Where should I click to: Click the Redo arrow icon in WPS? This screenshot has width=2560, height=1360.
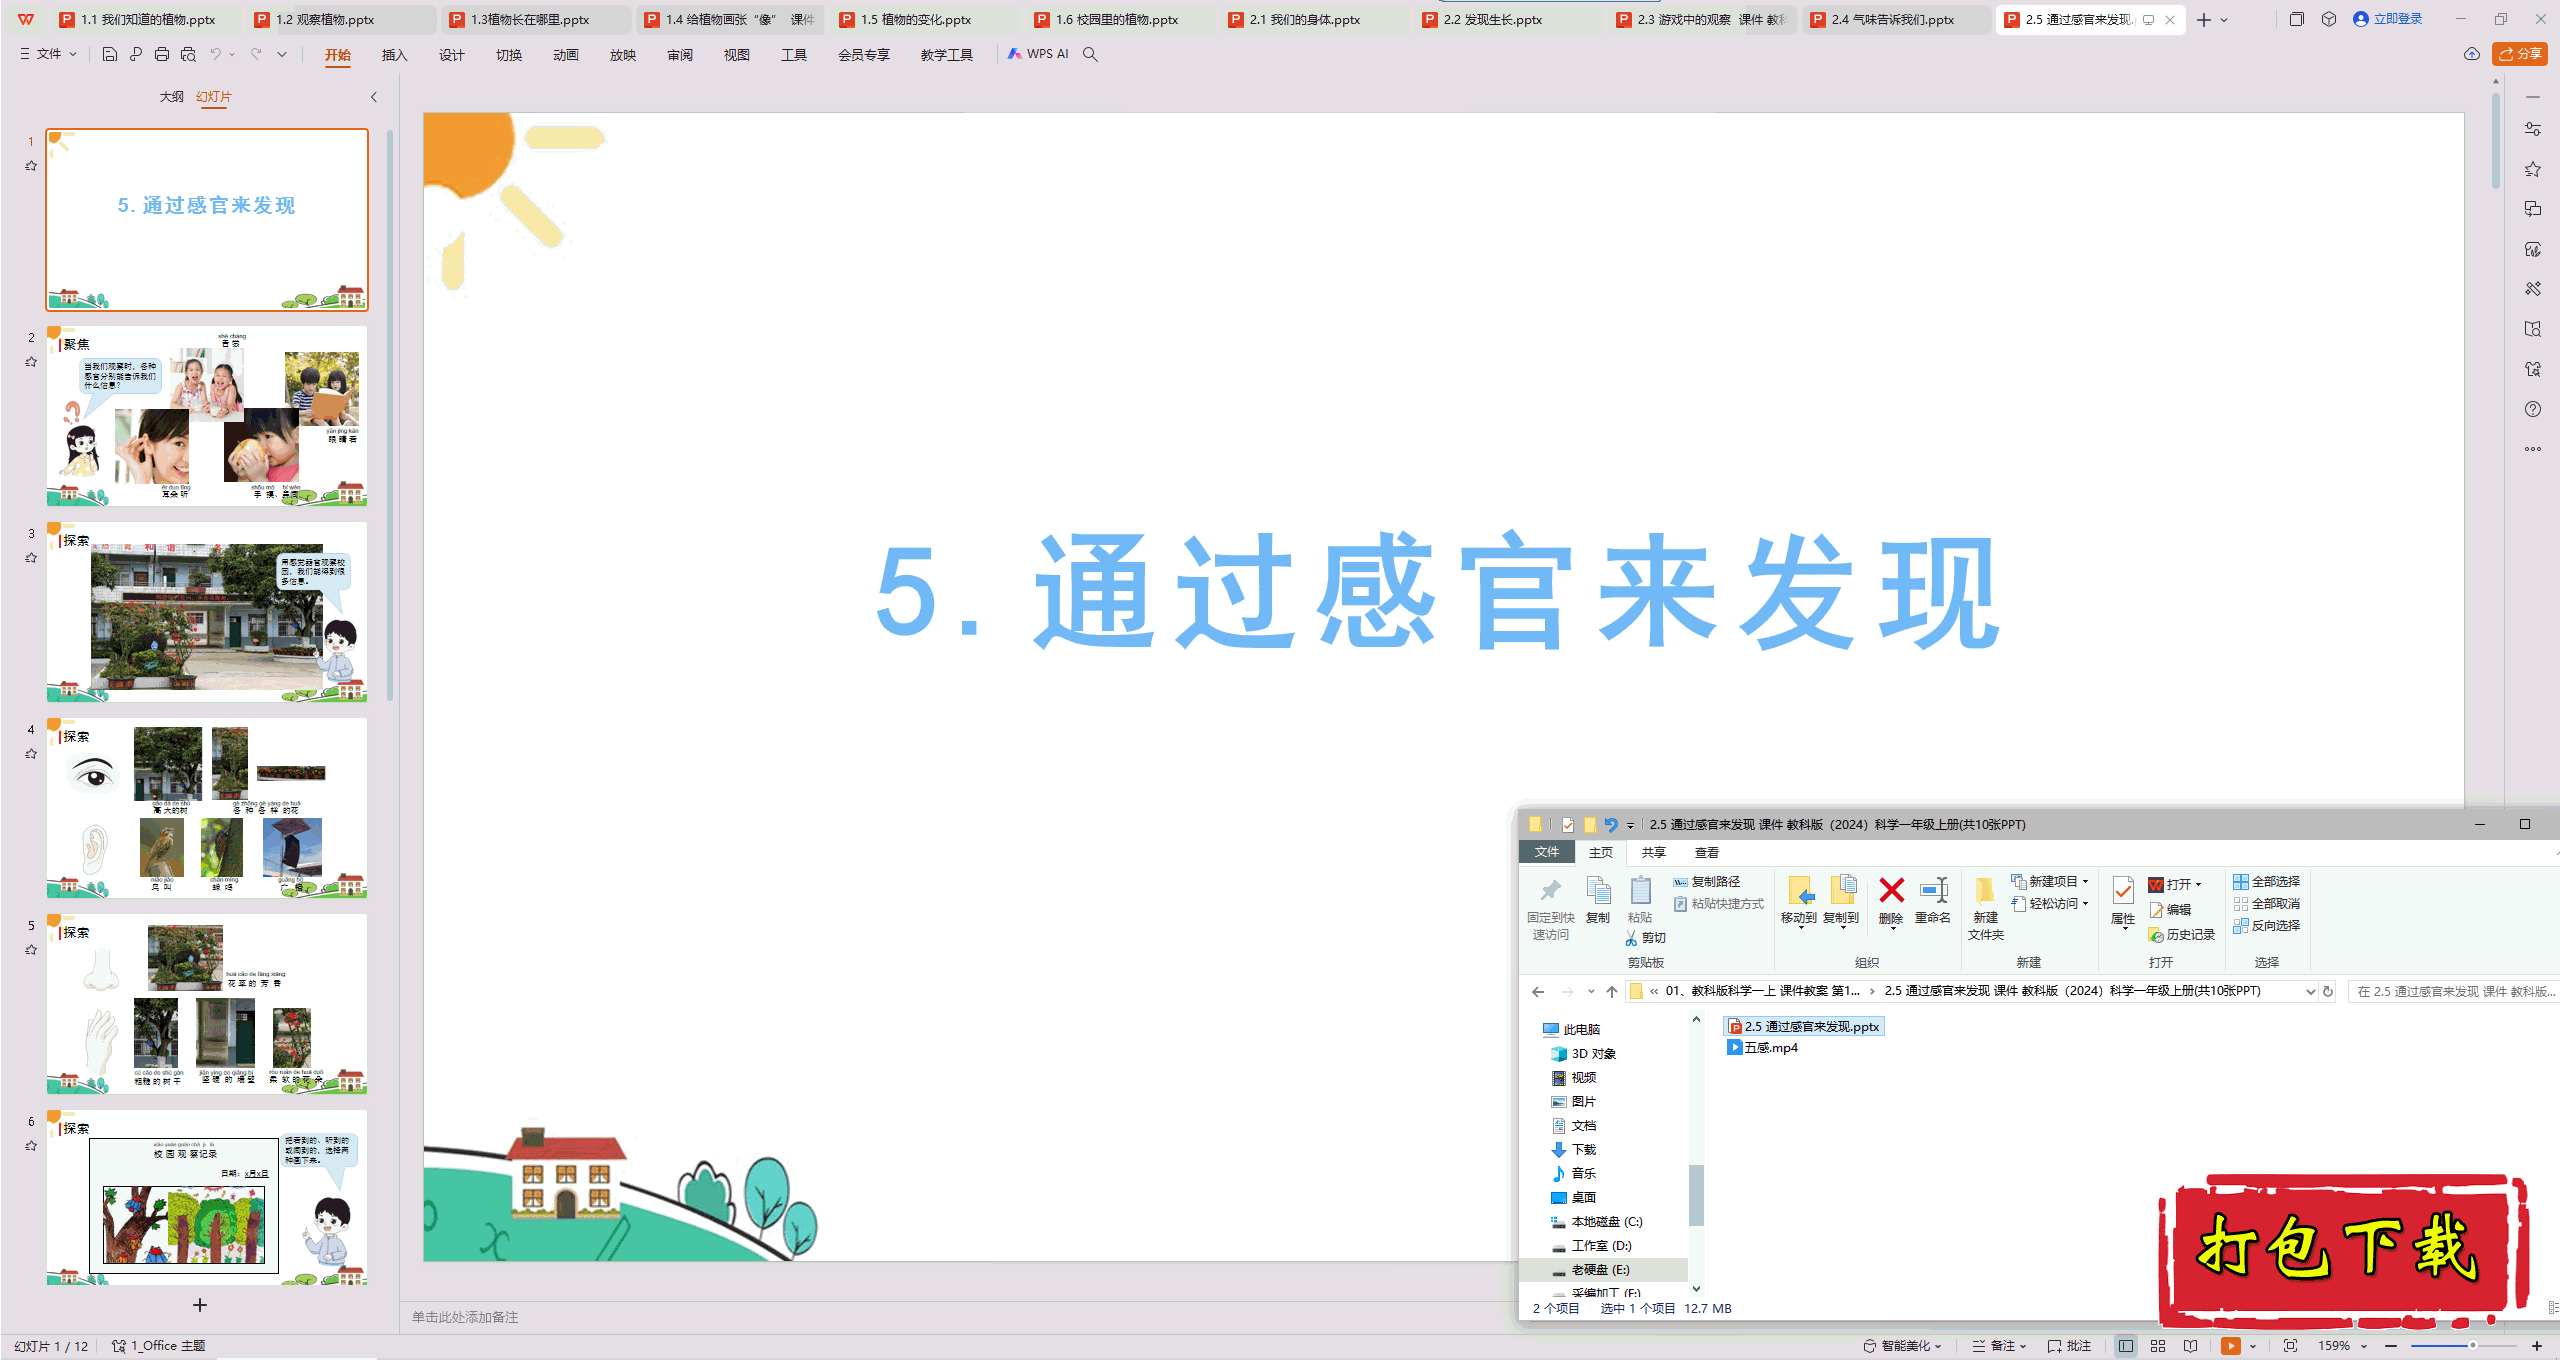click(x=256, y=54)
